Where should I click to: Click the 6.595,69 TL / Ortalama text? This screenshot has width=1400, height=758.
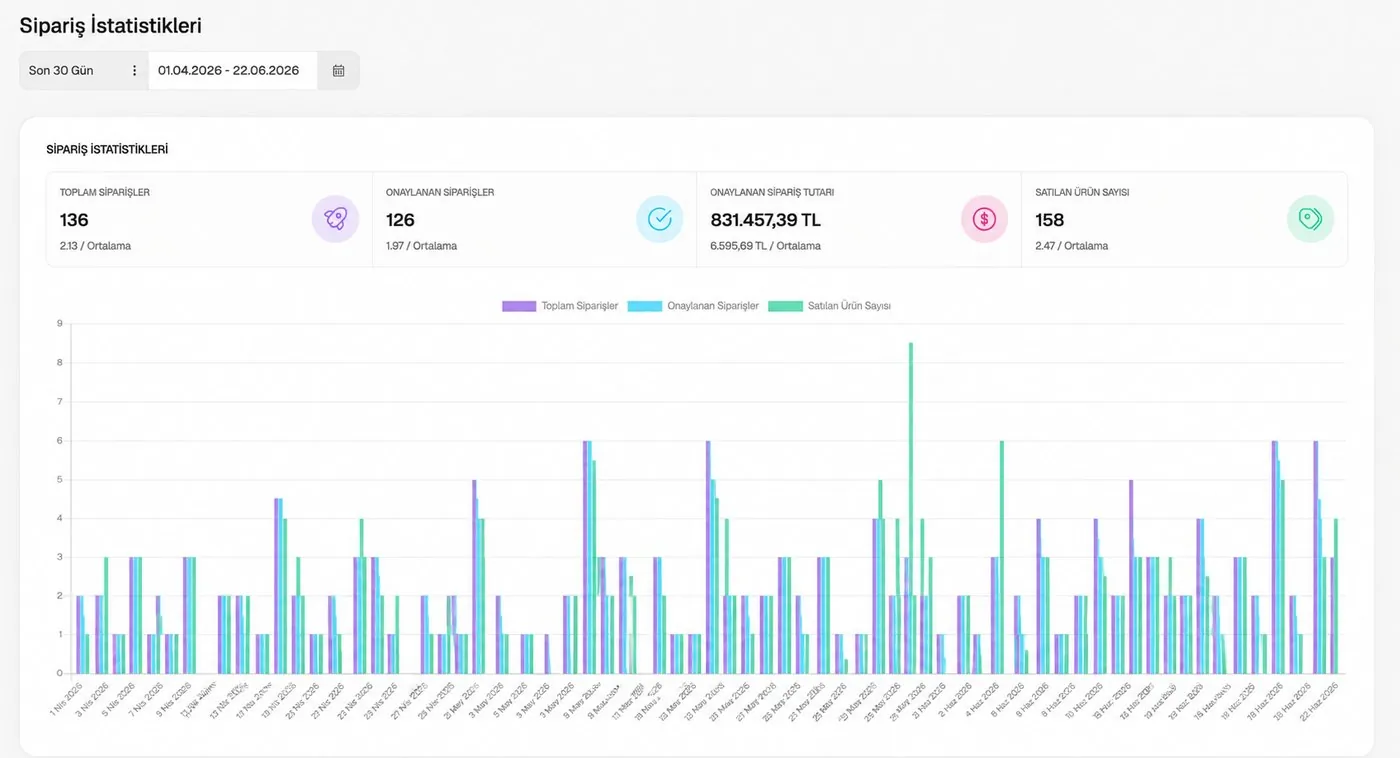point(765,246)
